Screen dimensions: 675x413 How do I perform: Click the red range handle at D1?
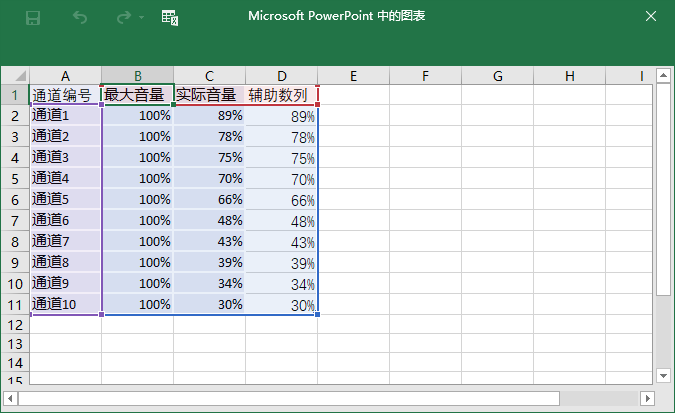(317, 104)
